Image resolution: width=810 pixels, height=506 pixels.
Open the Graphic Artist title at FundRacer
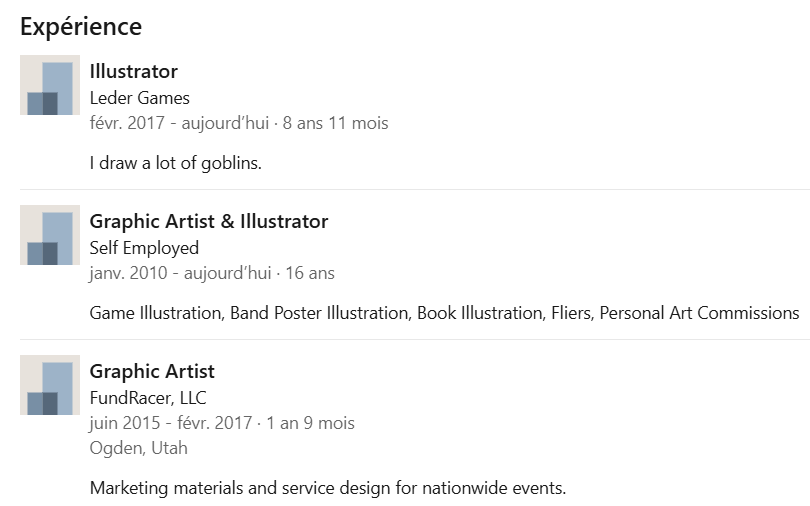[x=152, y=371]
